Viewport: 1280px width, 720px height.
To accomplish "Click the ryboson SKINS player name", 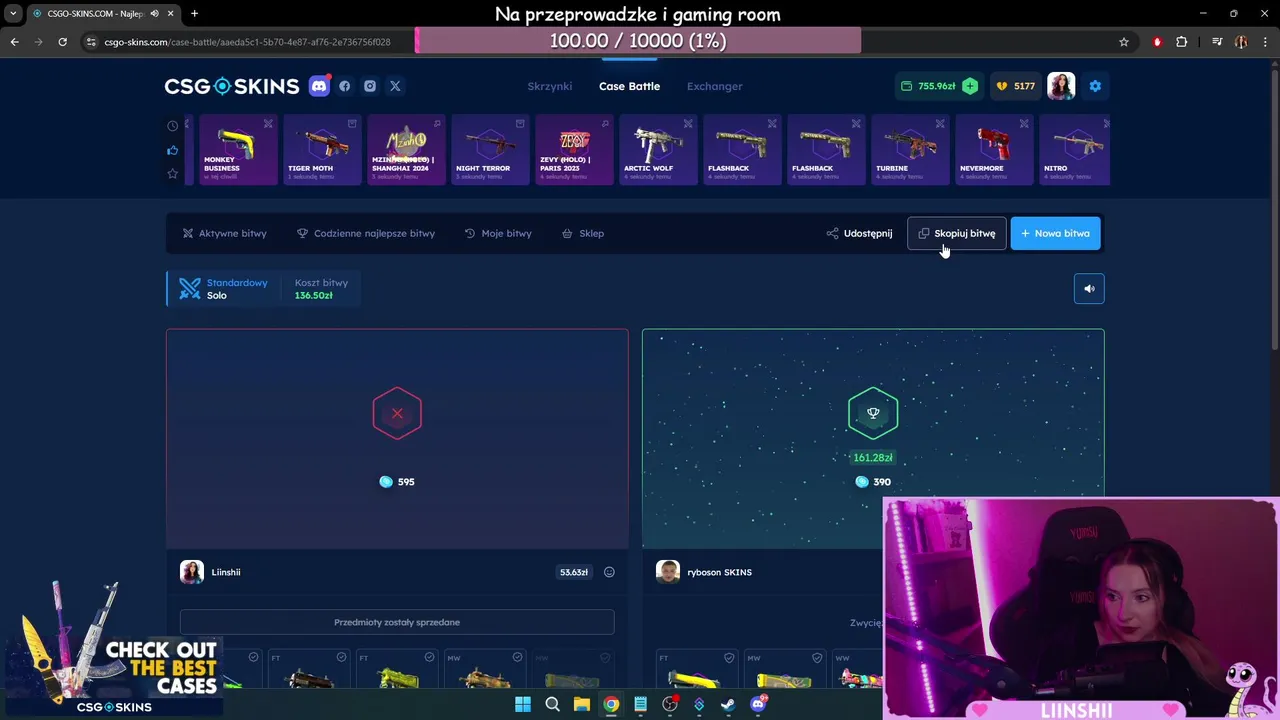I will (719, 572).
